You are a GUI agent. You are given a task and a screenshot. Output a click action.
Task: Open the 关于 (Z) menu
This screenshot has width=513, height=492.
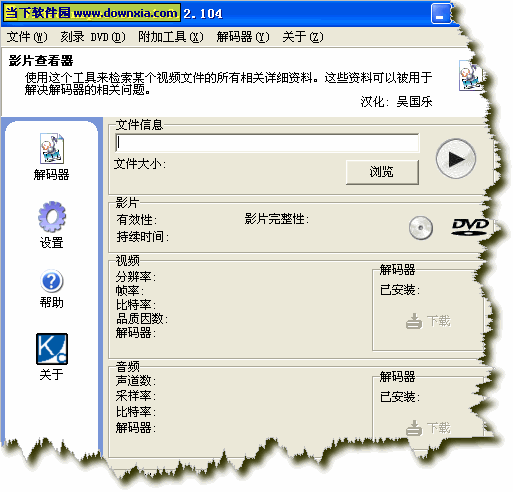click(x=303, y=37)
